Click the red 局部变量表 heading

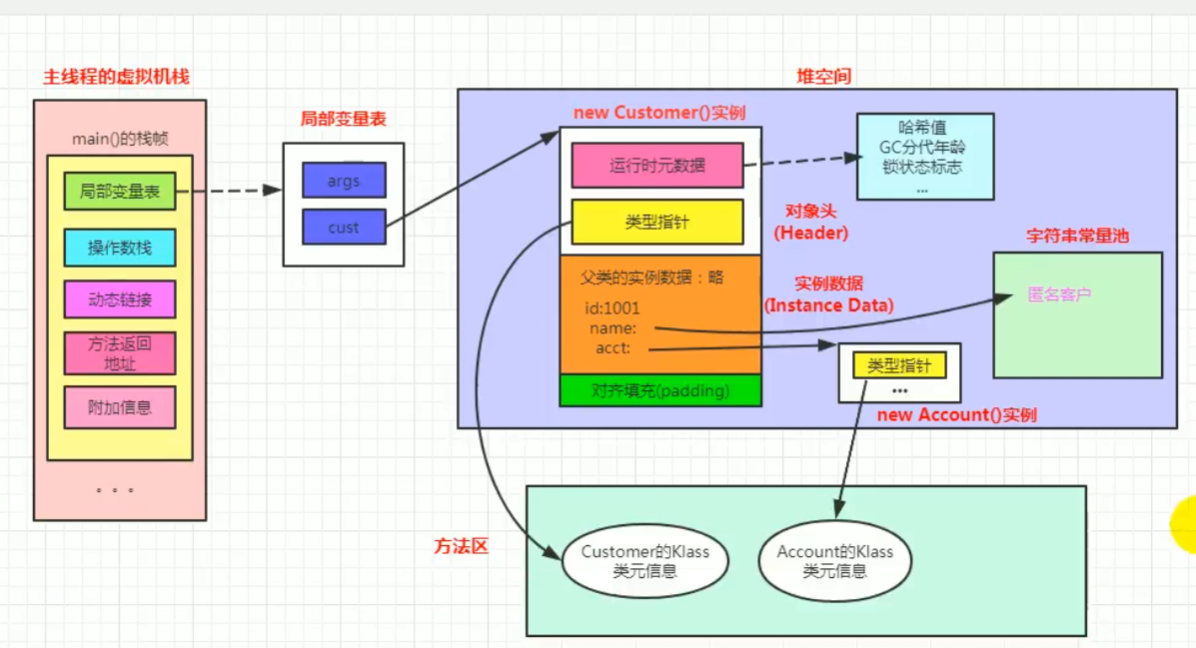[x=343, y=119]
